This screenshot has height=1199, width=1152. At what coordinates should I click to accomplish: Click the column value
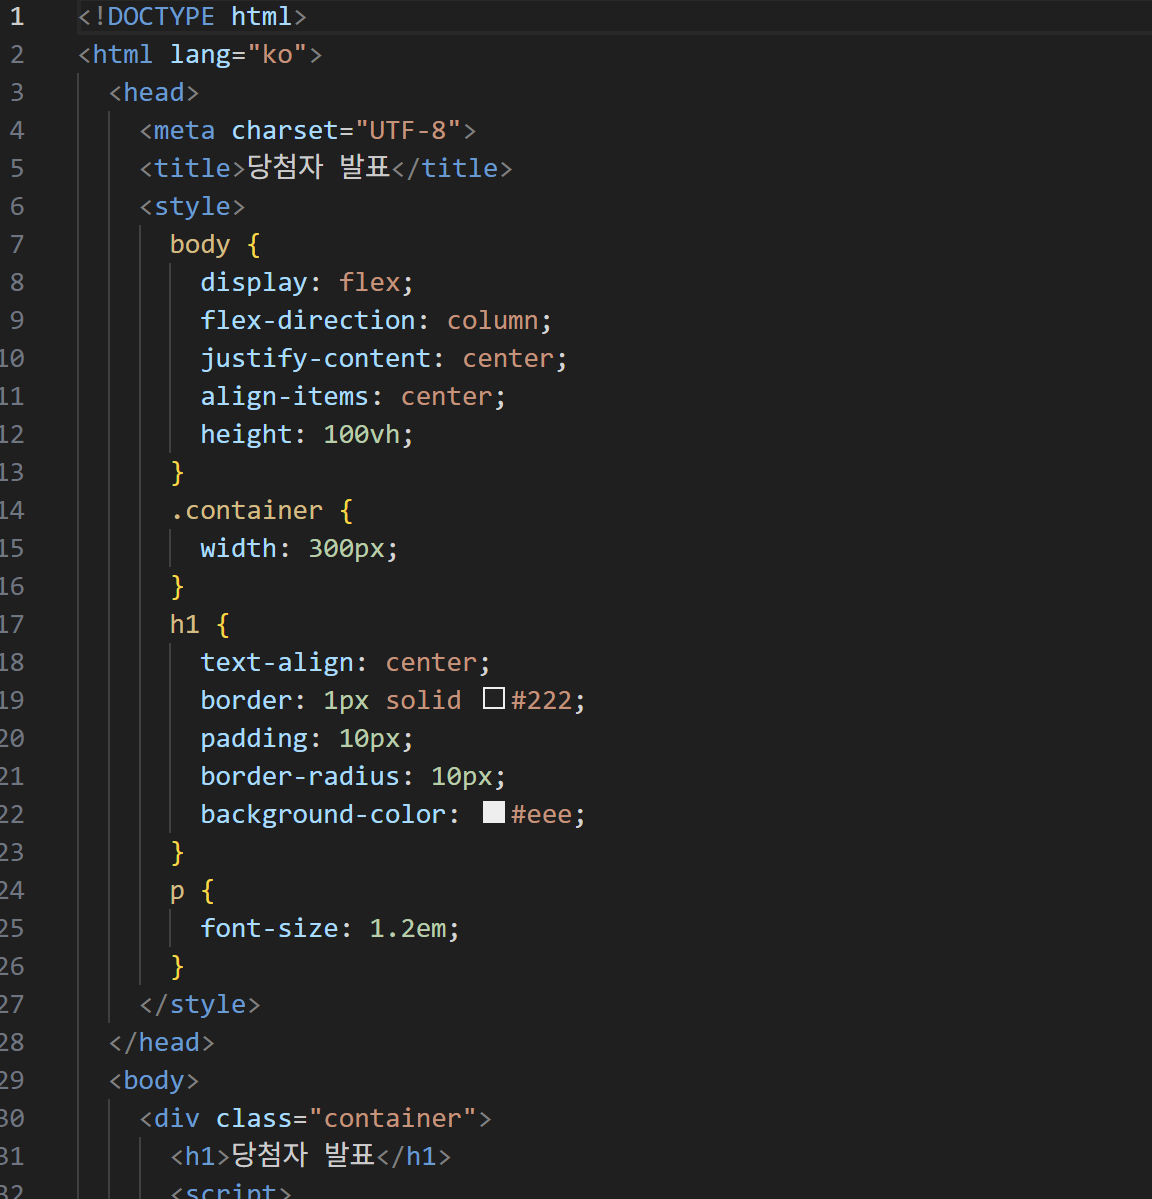(493, 320)
